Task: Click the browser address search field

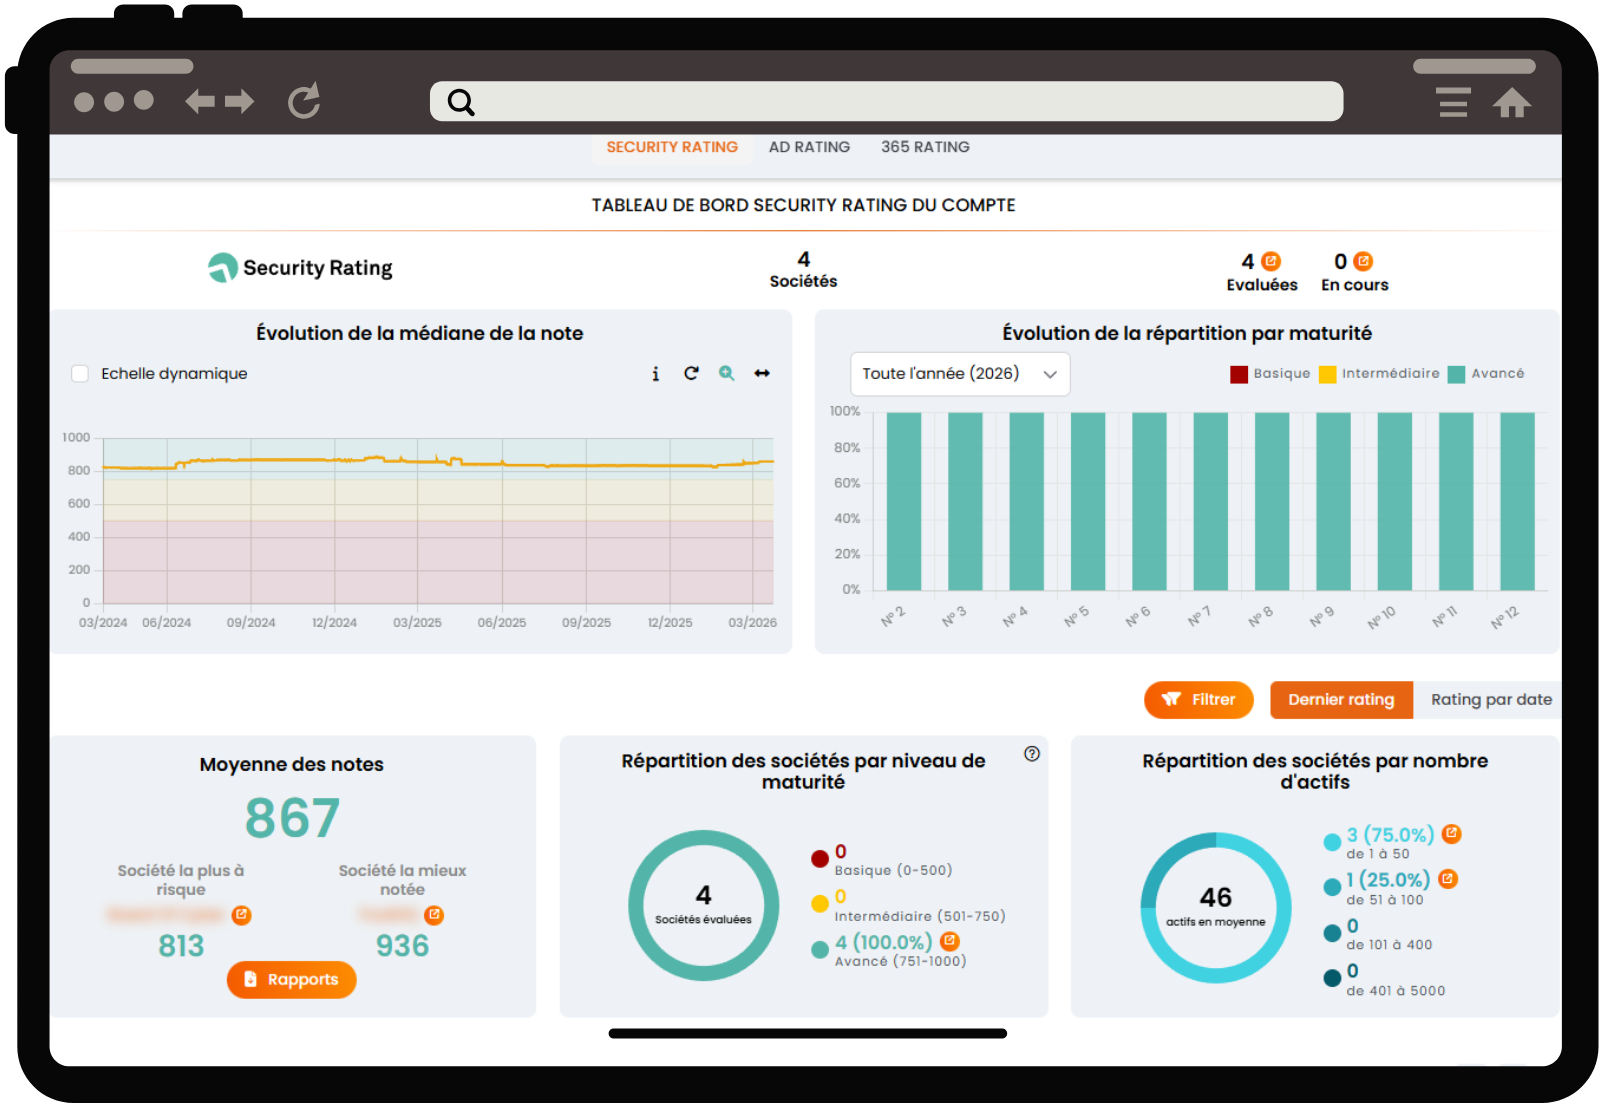Action: click(886, 101)
